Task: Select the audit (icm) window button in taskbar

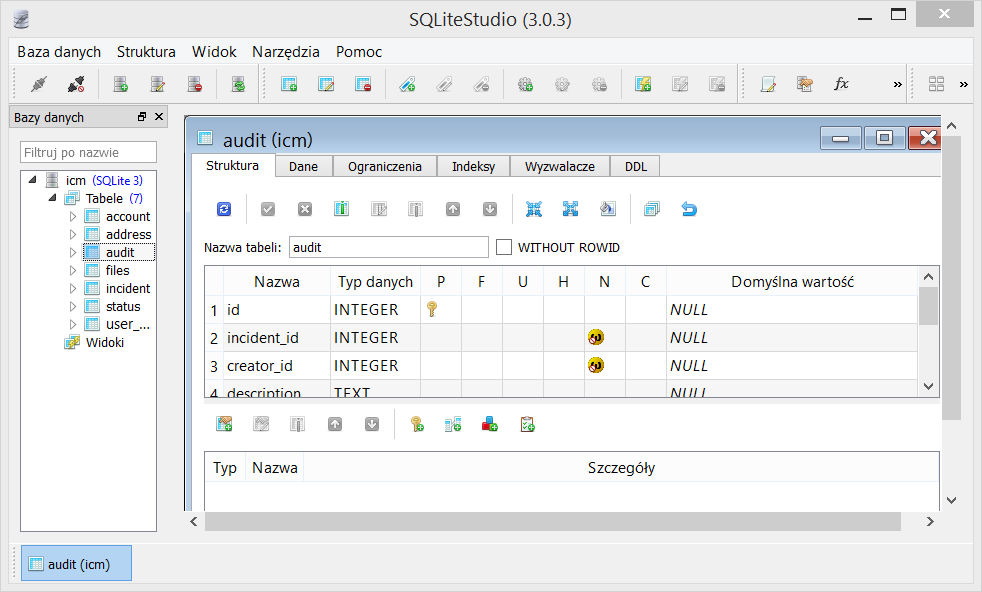Action: tap(76, 564)
